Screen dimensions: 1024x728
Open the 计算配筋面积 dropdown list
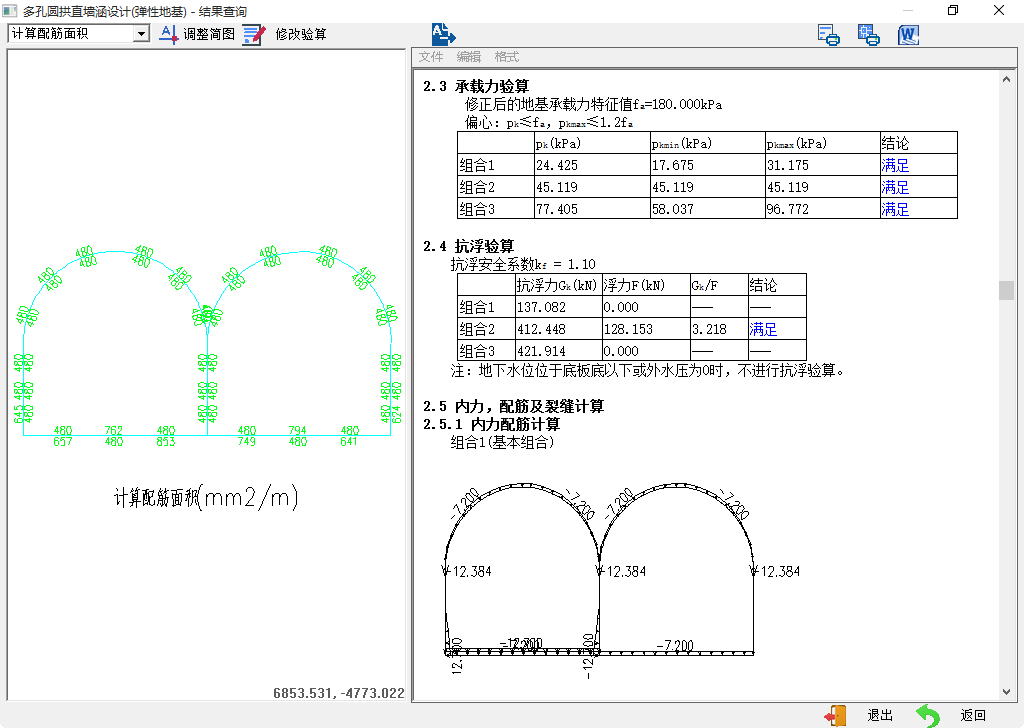pos(141,33)
